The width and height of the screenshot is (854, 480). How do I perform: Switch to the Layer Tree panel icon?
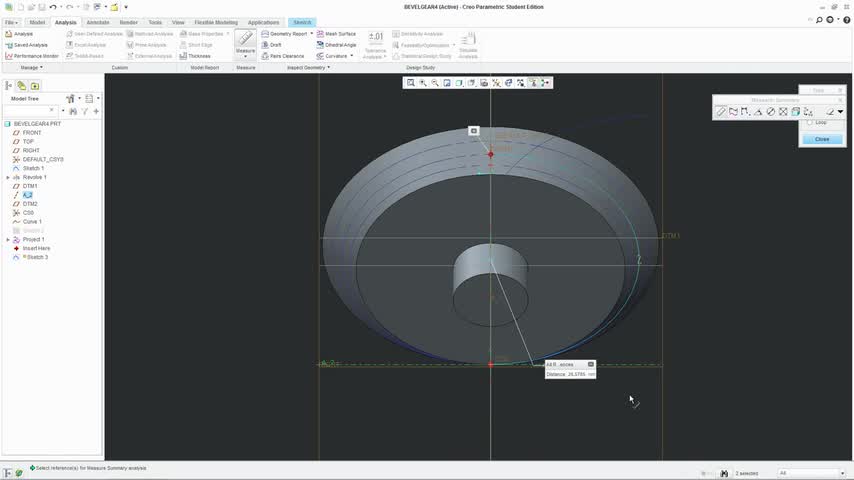[21, 86]
